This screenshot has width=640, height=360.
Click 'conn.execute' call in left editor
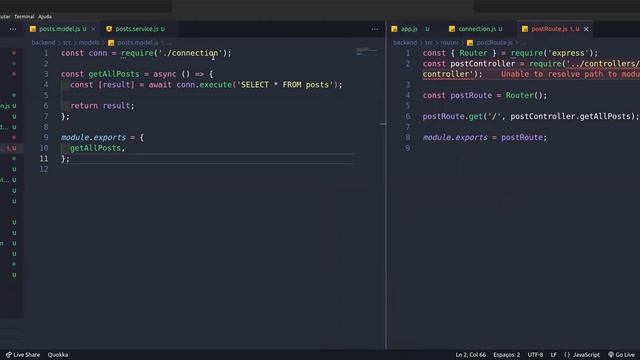click(204, 85)
